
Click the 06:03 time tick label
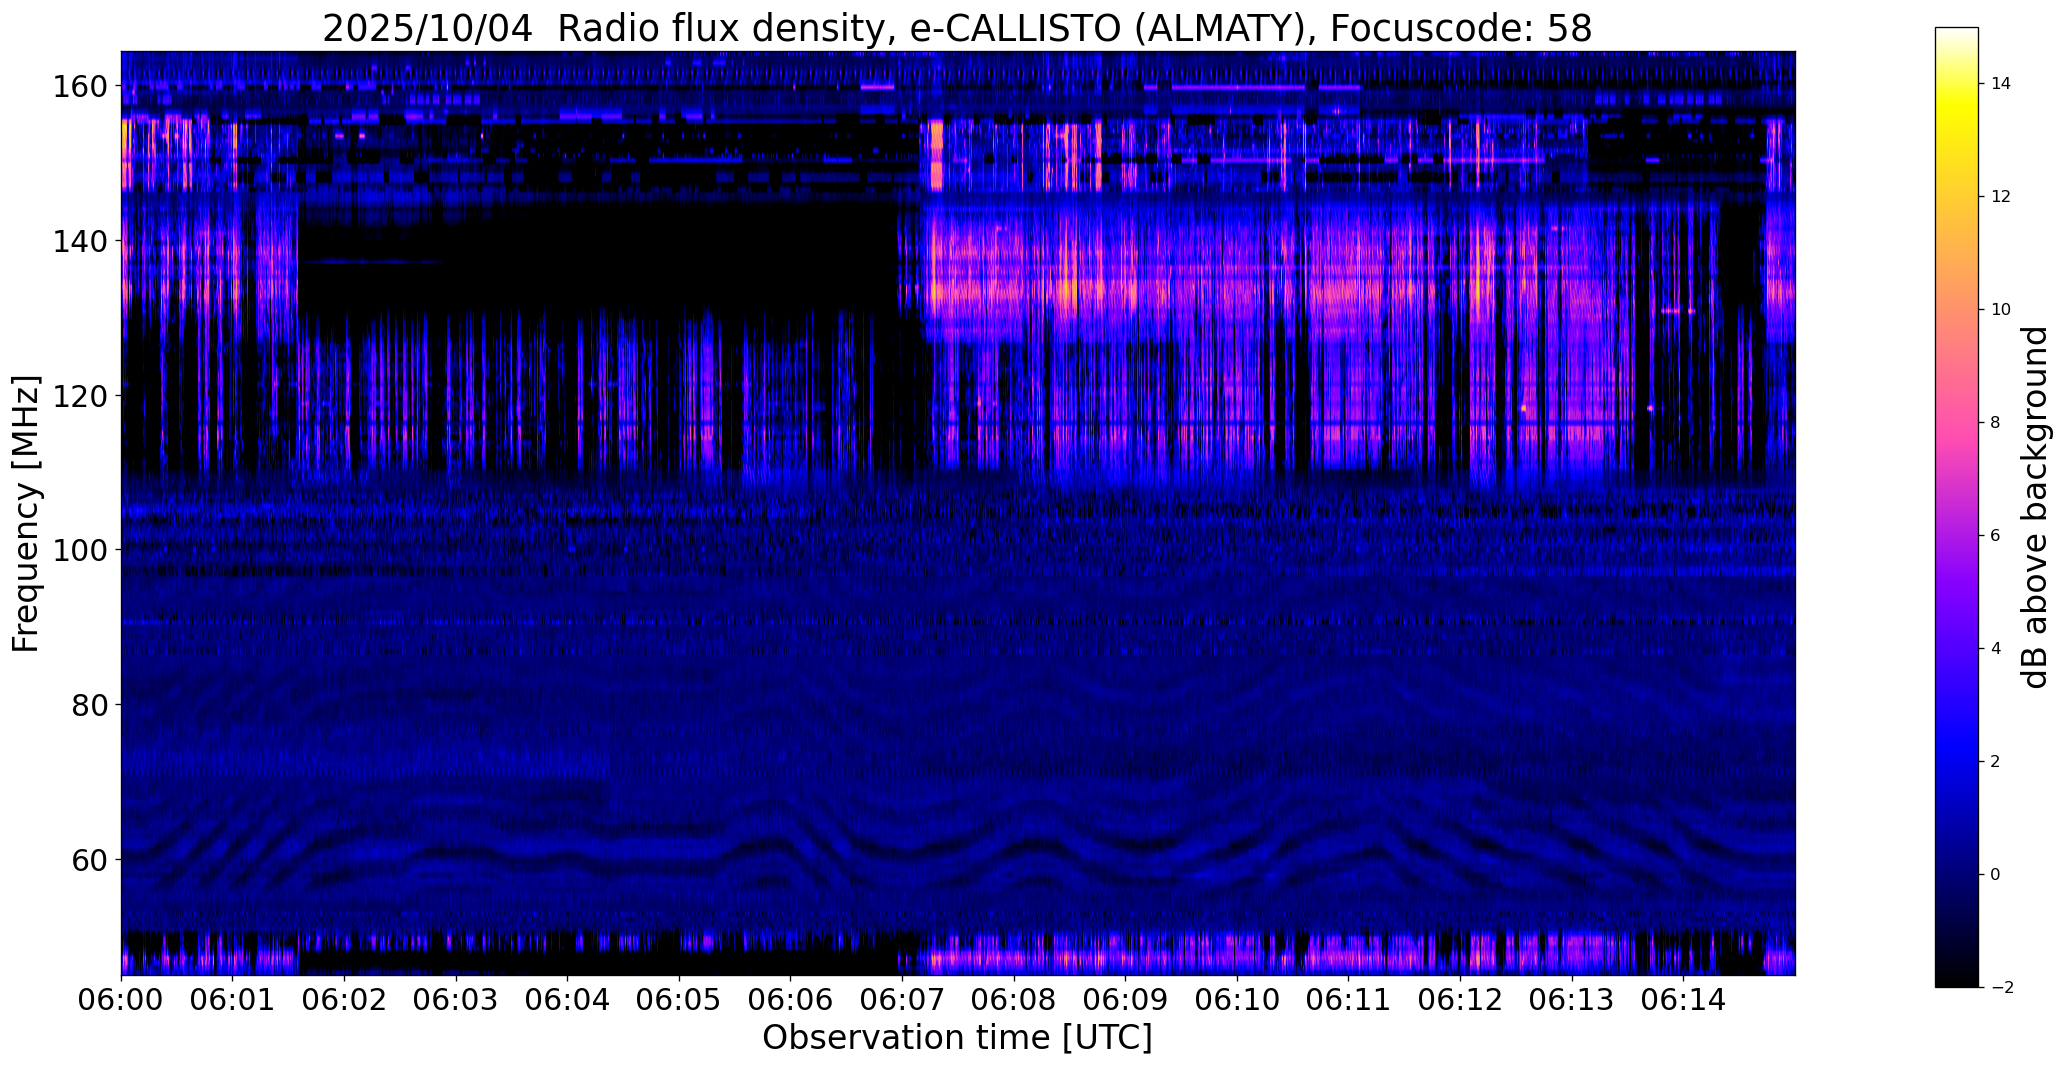coord(456,999)
